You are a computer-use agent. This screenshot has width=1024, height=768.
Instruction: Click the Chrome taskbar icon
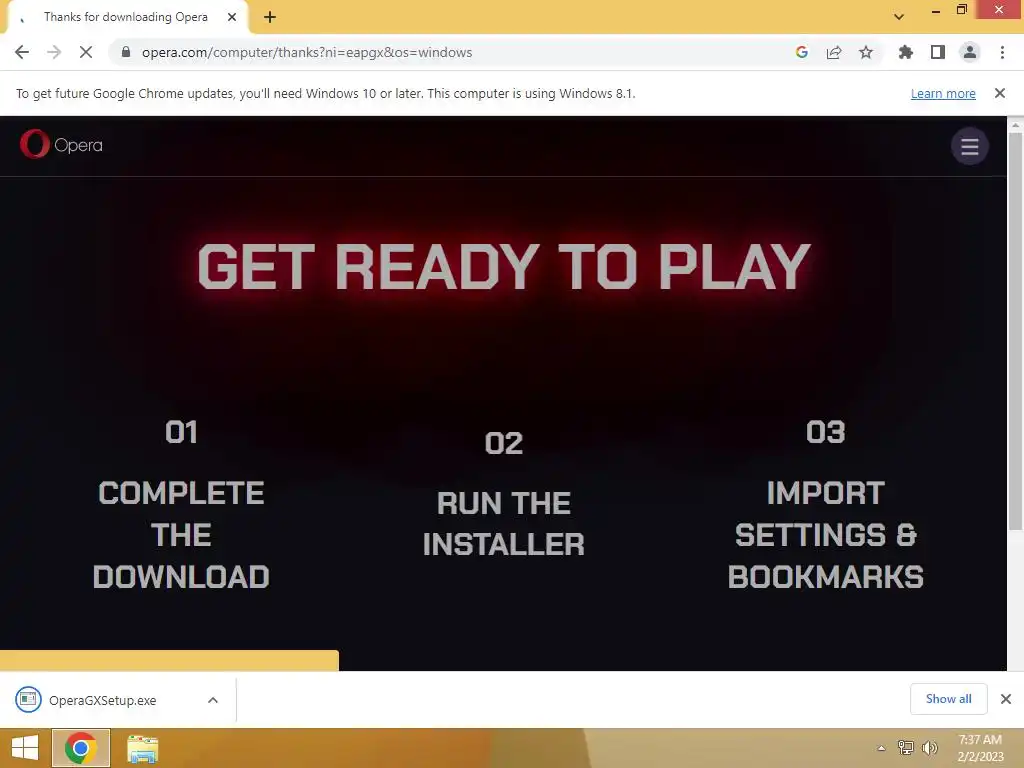pos(80,748)
